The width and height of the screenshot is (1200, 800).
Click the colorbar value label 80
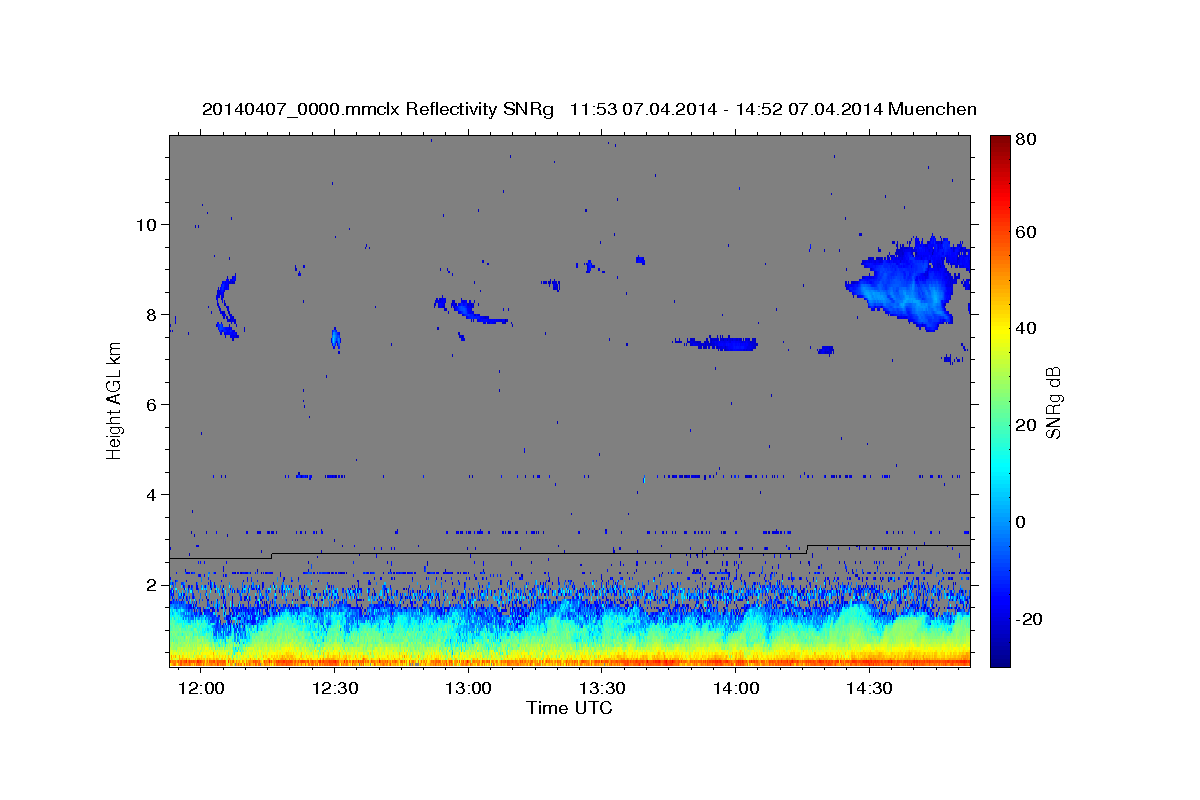pos(1025,139)
